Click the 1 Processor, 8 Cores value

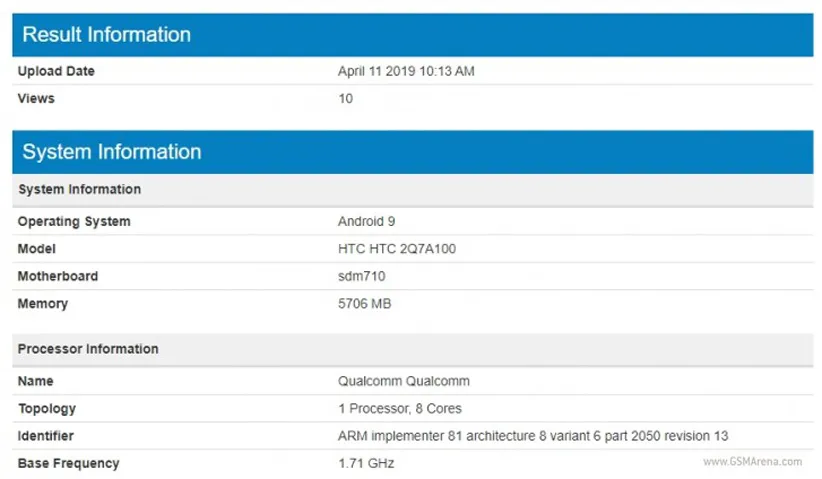pyautogui.click(x=400, y=409)
